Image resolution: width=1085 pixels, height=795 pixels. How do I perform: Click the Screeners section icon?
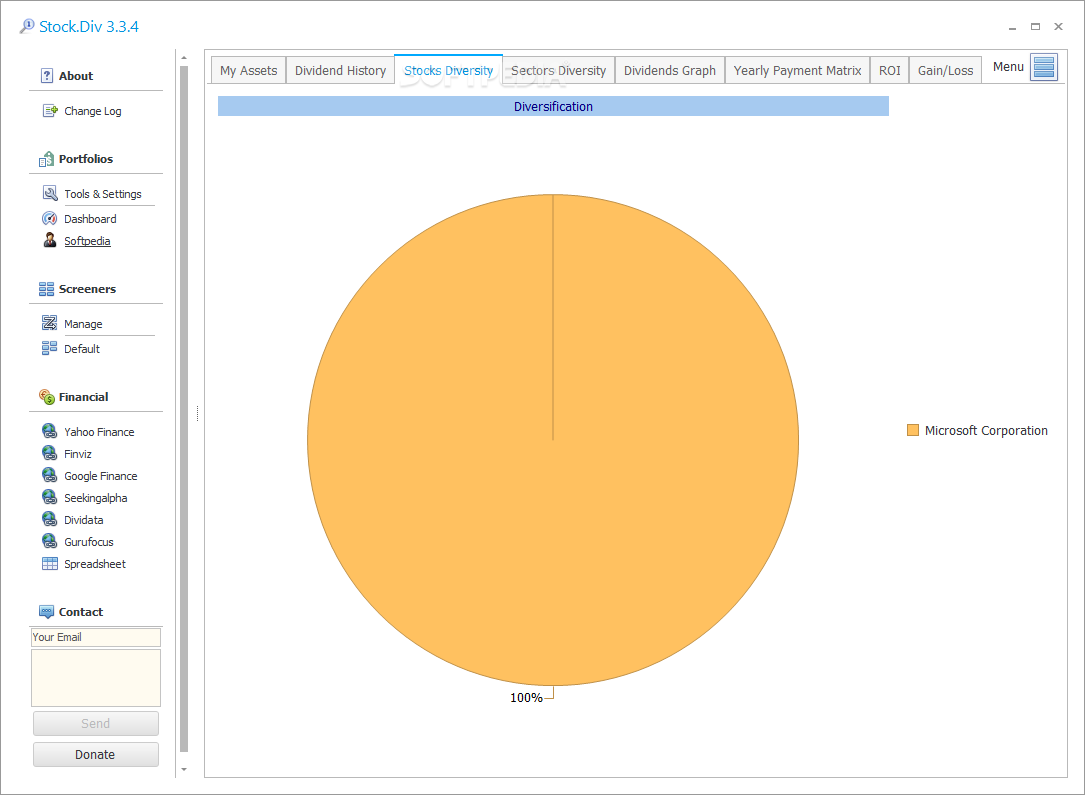coord(46,289)
